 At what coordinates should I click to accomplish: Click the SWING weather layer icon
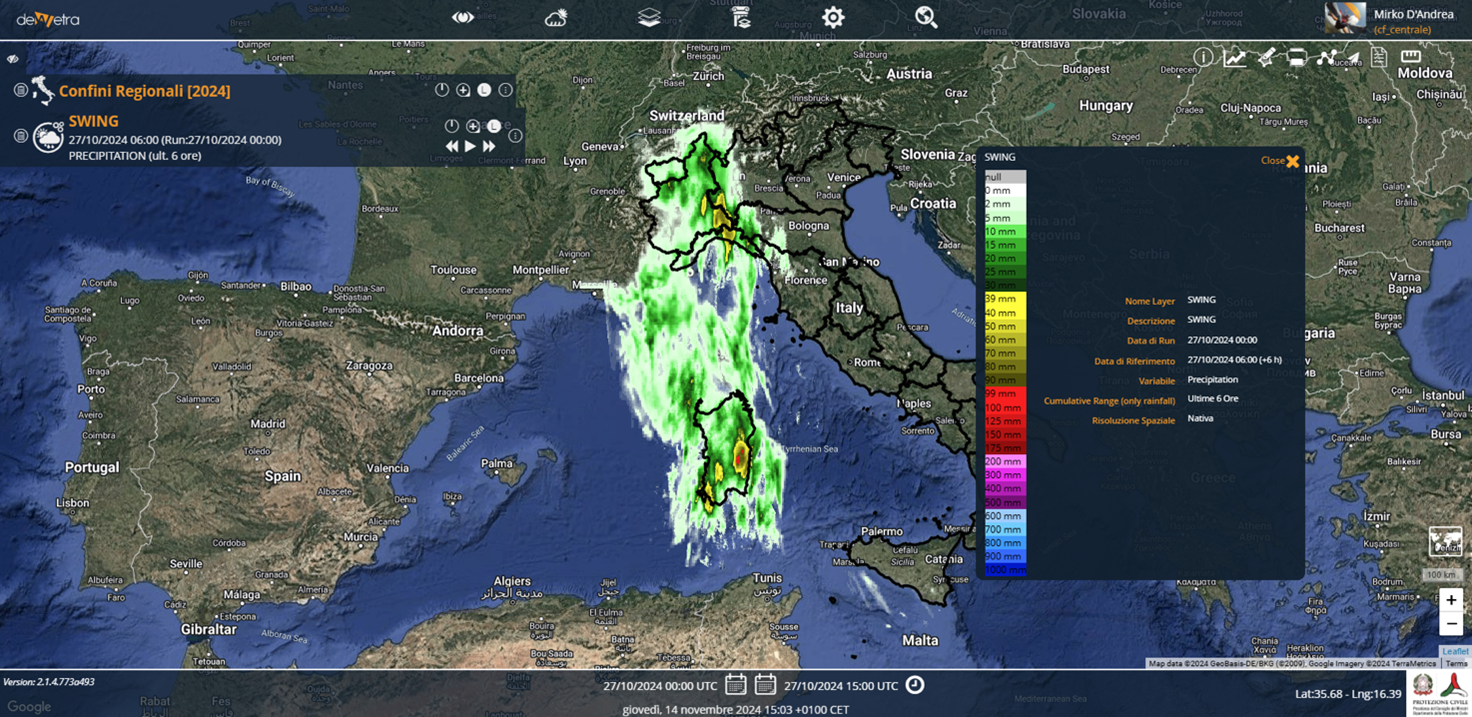[x=48, y=137]
